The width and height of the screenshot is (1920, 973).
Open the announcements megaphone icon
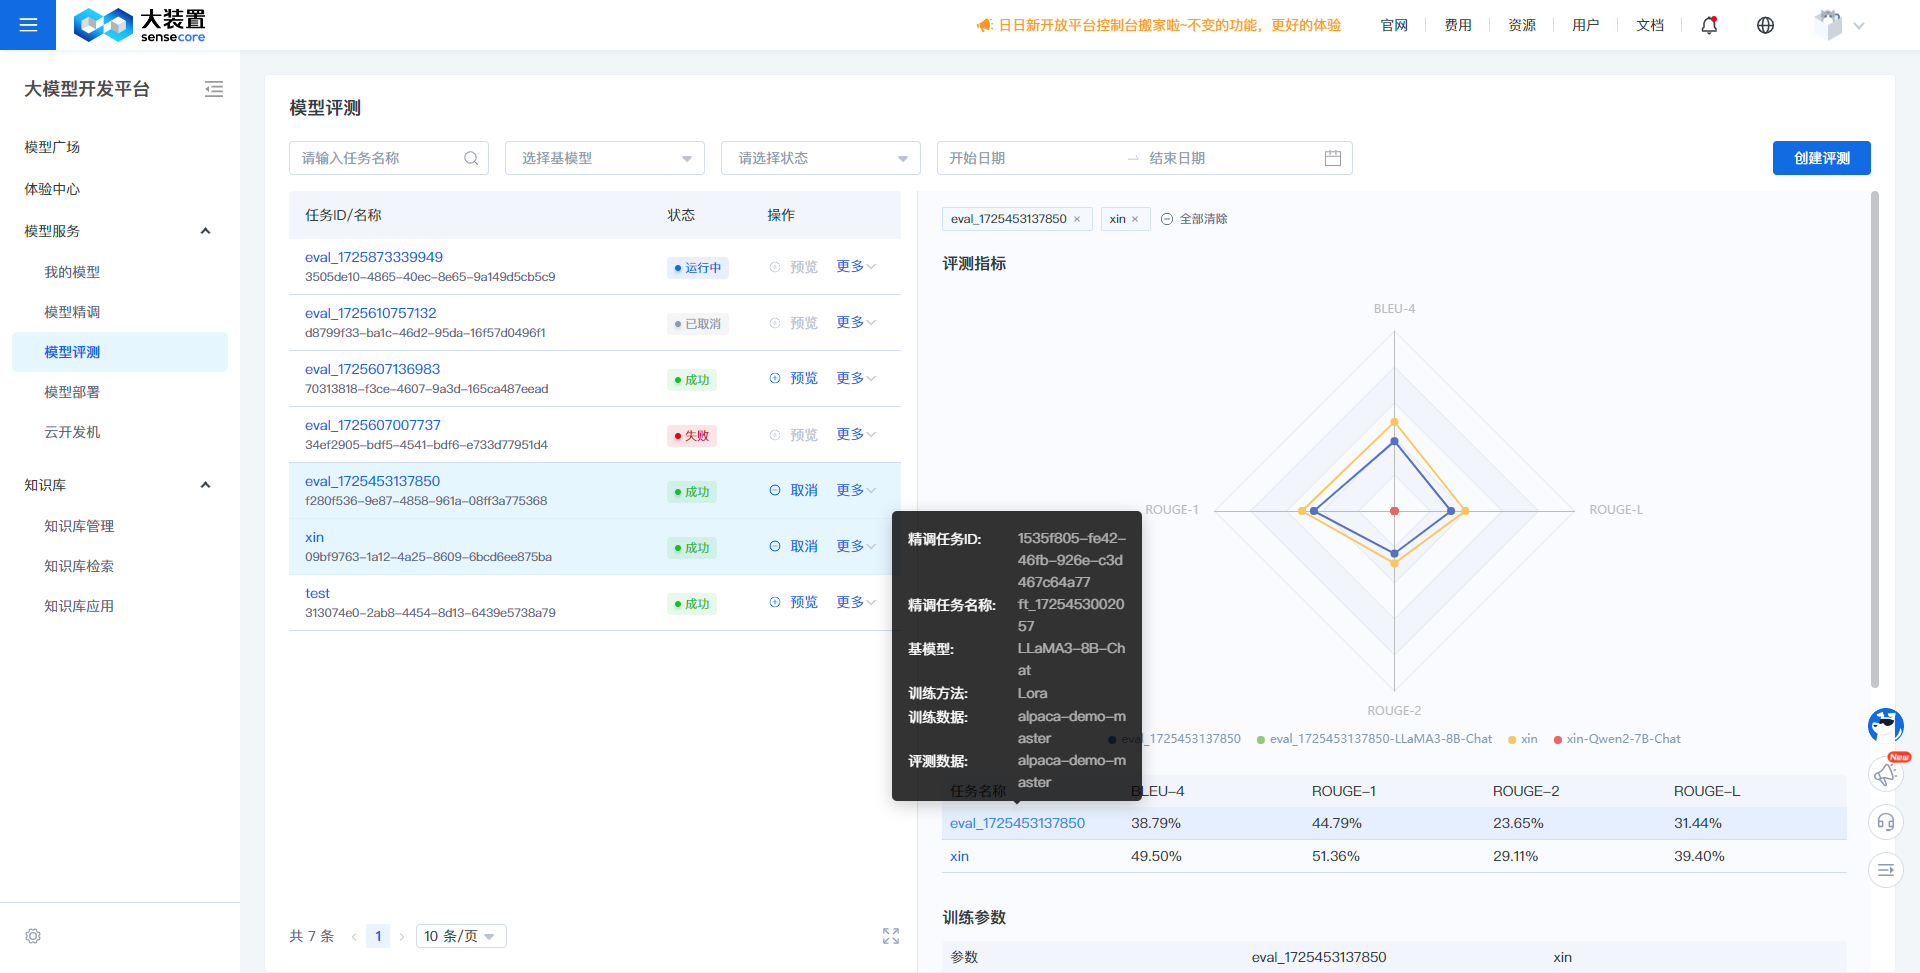(x=1885, y=774)
